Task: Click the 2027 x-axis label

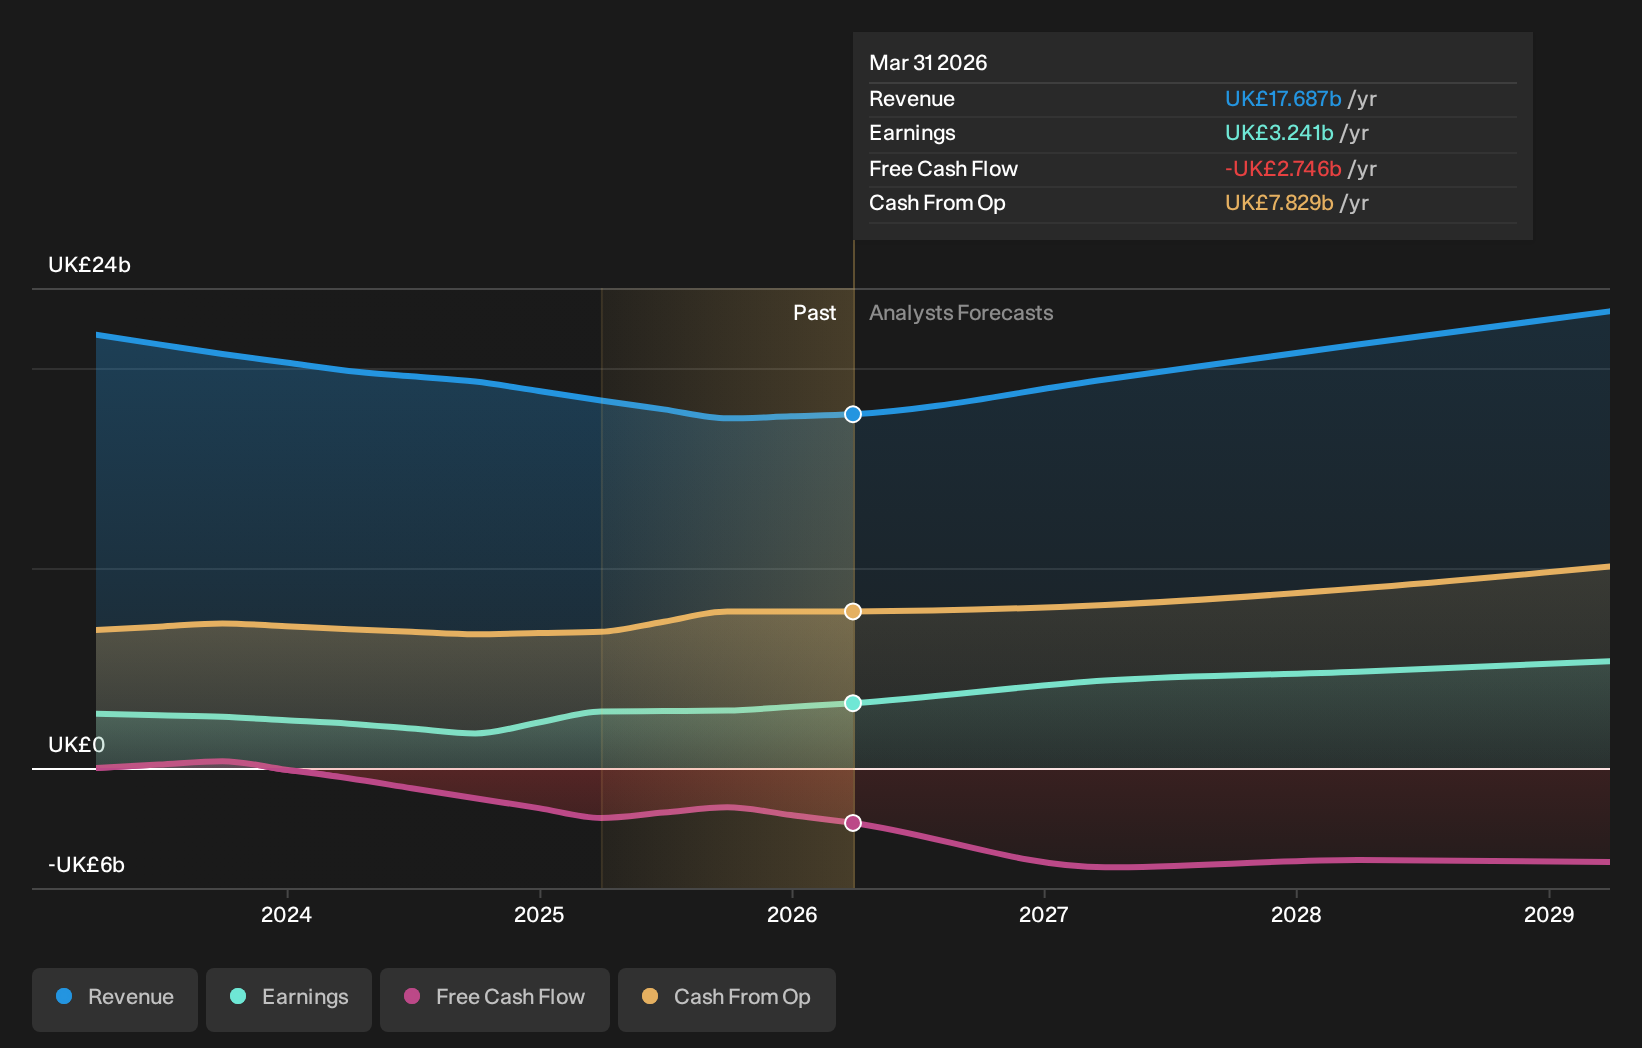Action: pyautogui.click(x=1044, y=915)
